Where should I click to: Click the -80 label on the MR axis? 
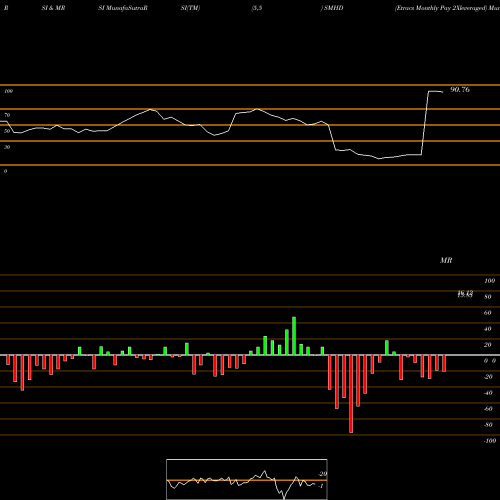point(488,425)
